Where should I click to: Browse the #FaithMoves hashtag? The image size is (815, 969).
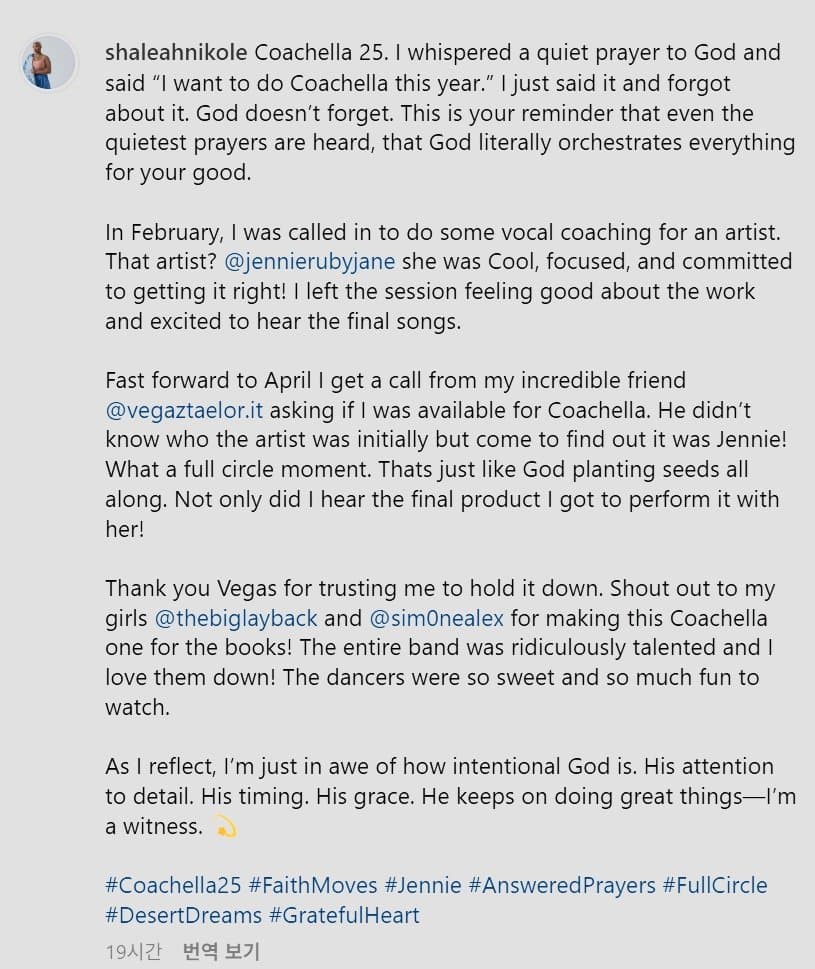click(x=313, y=886)
